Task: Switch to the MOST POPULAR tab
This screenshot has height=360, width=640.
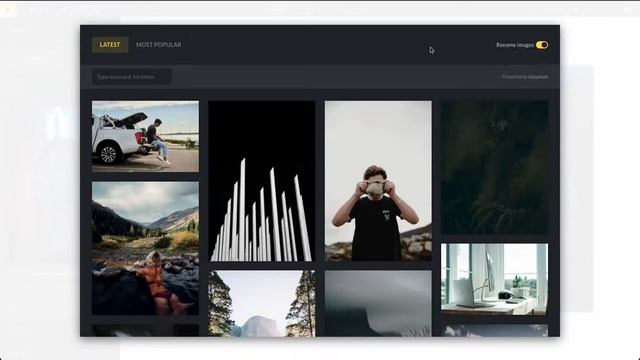Action: 159,45
